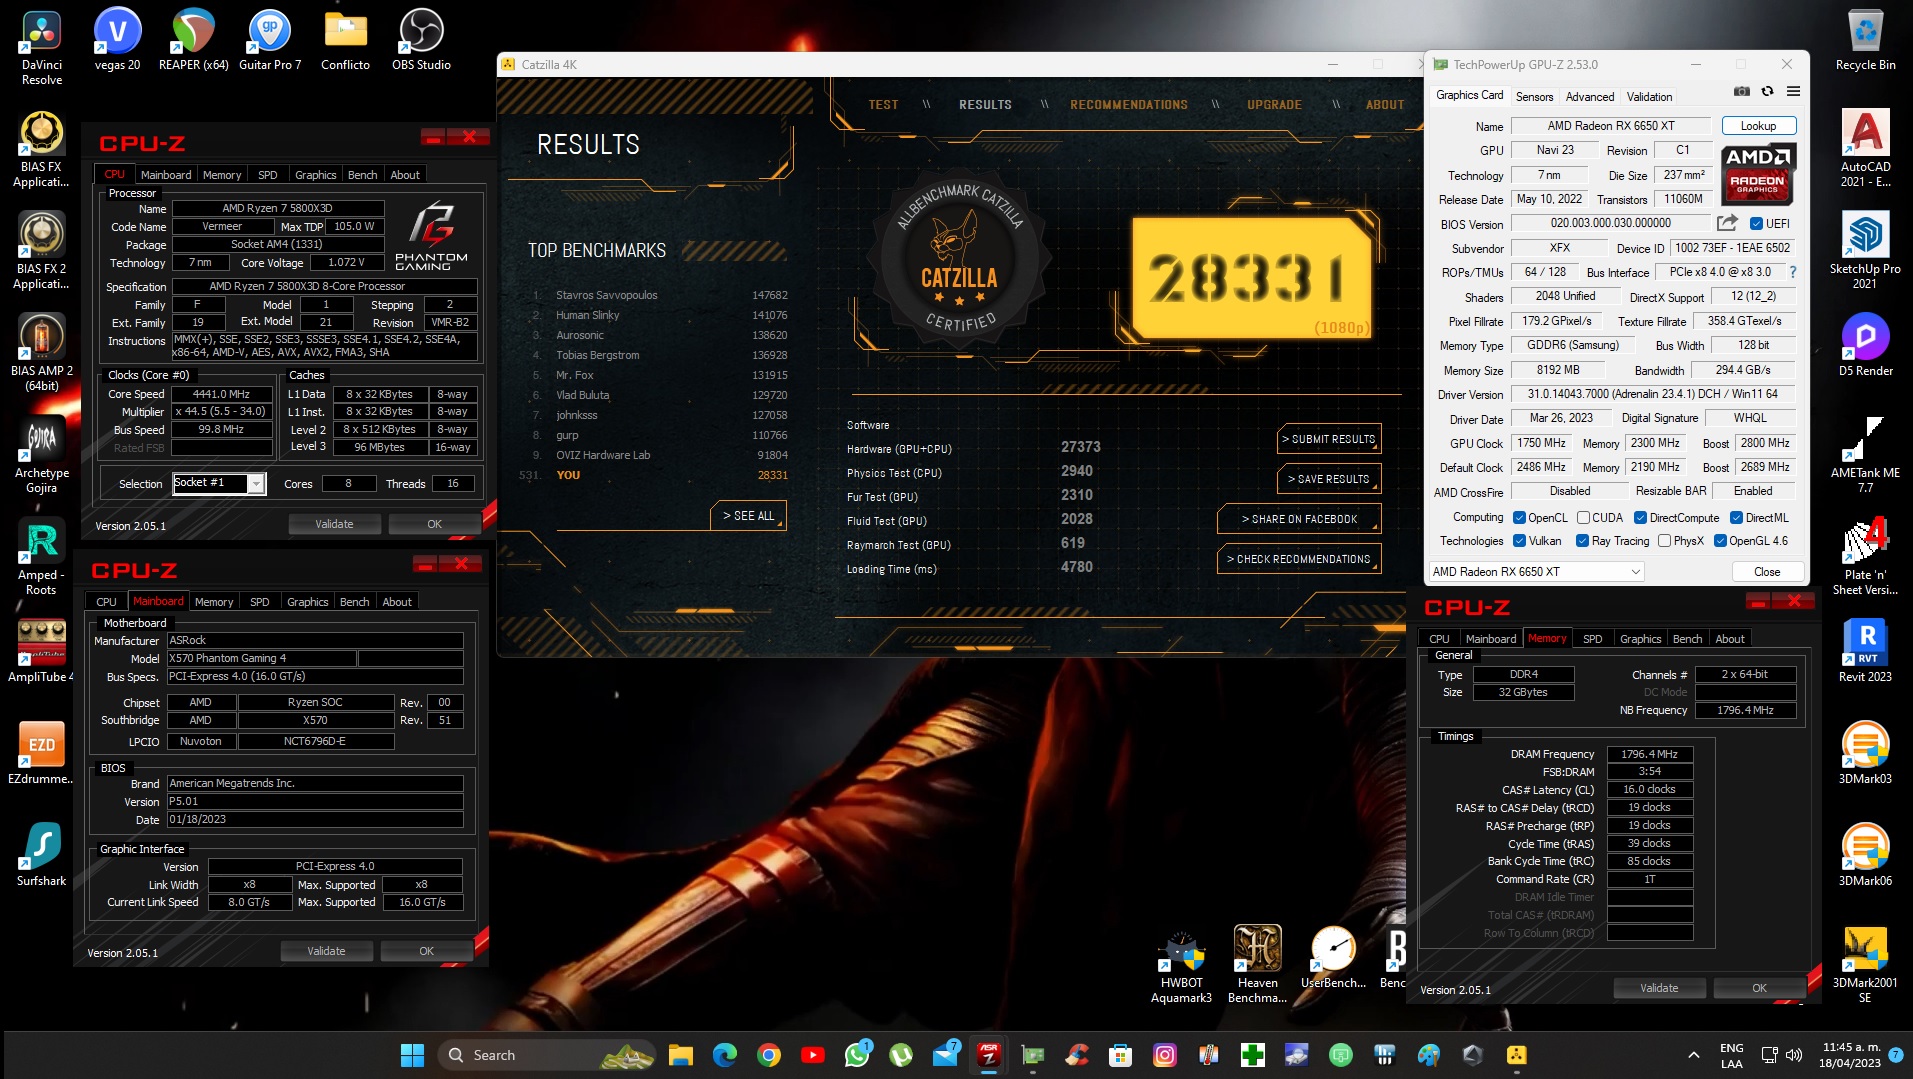The width and height of the screenshot is (1913, 1079).
Task: Open the AMD Radeon RX 6650 XT dropdown
Action: pyautogui.click(x=1535, y=572)
